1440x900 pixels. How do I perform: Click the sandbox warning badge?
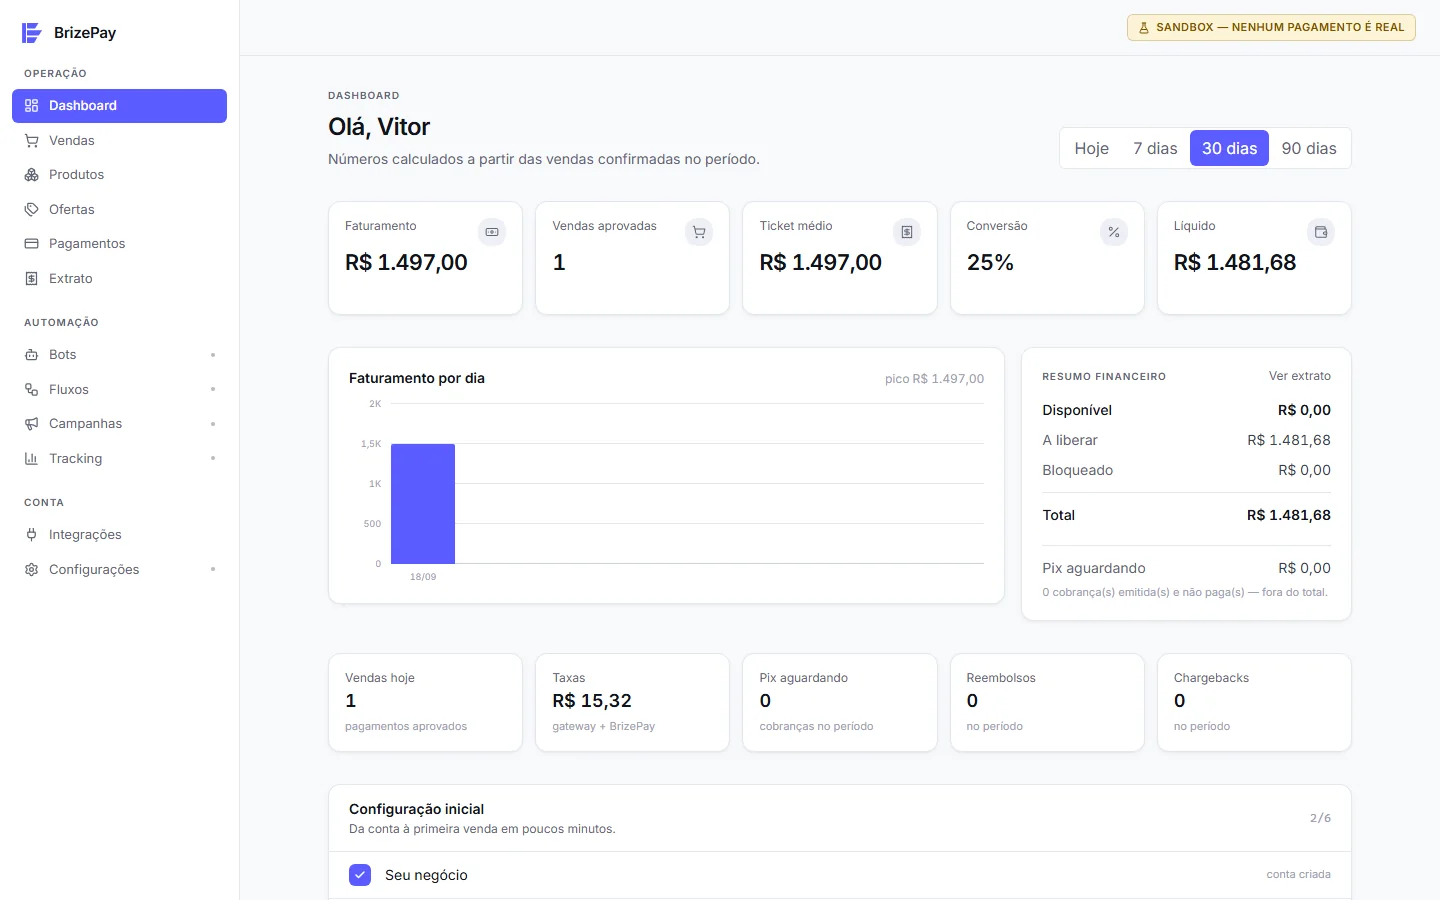click(1271, 27)
